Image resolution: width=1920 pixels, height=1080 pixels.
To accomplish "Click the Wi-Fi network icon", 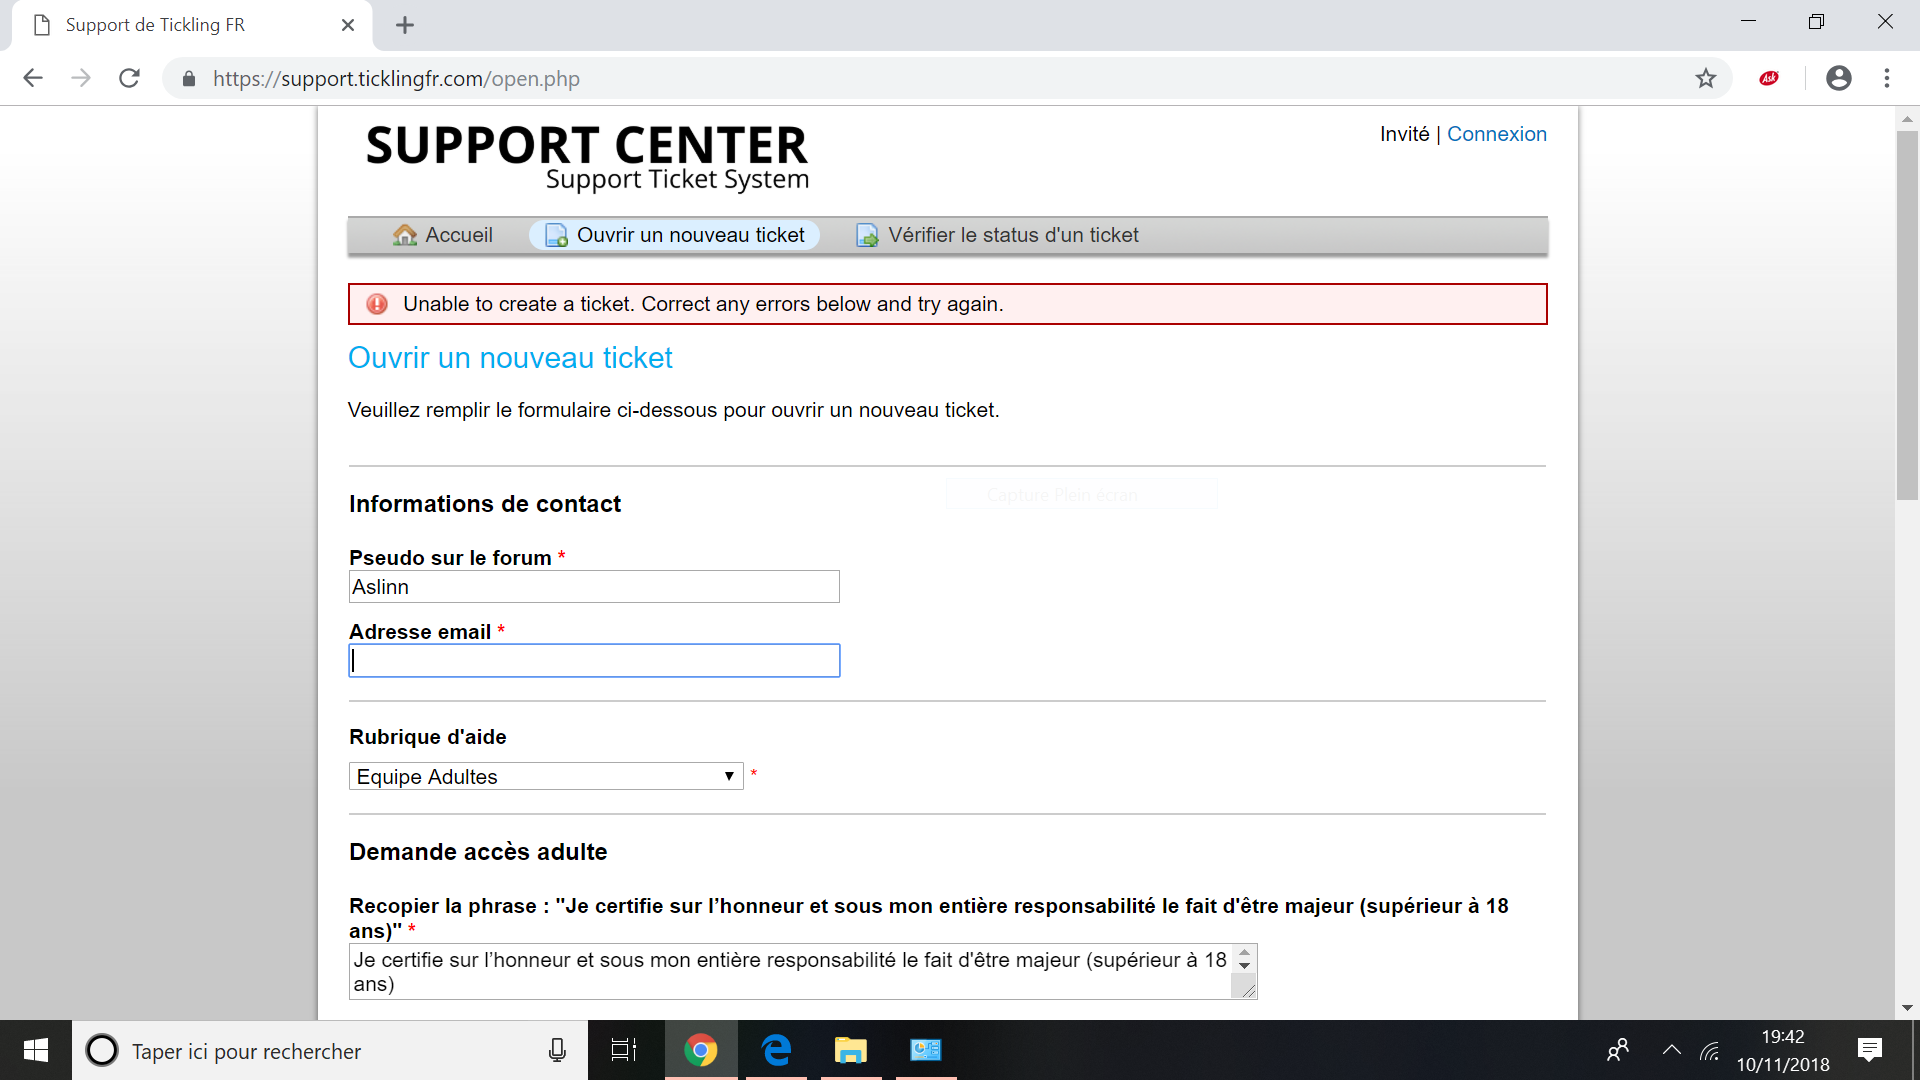I will (x=1711, y=1050).
